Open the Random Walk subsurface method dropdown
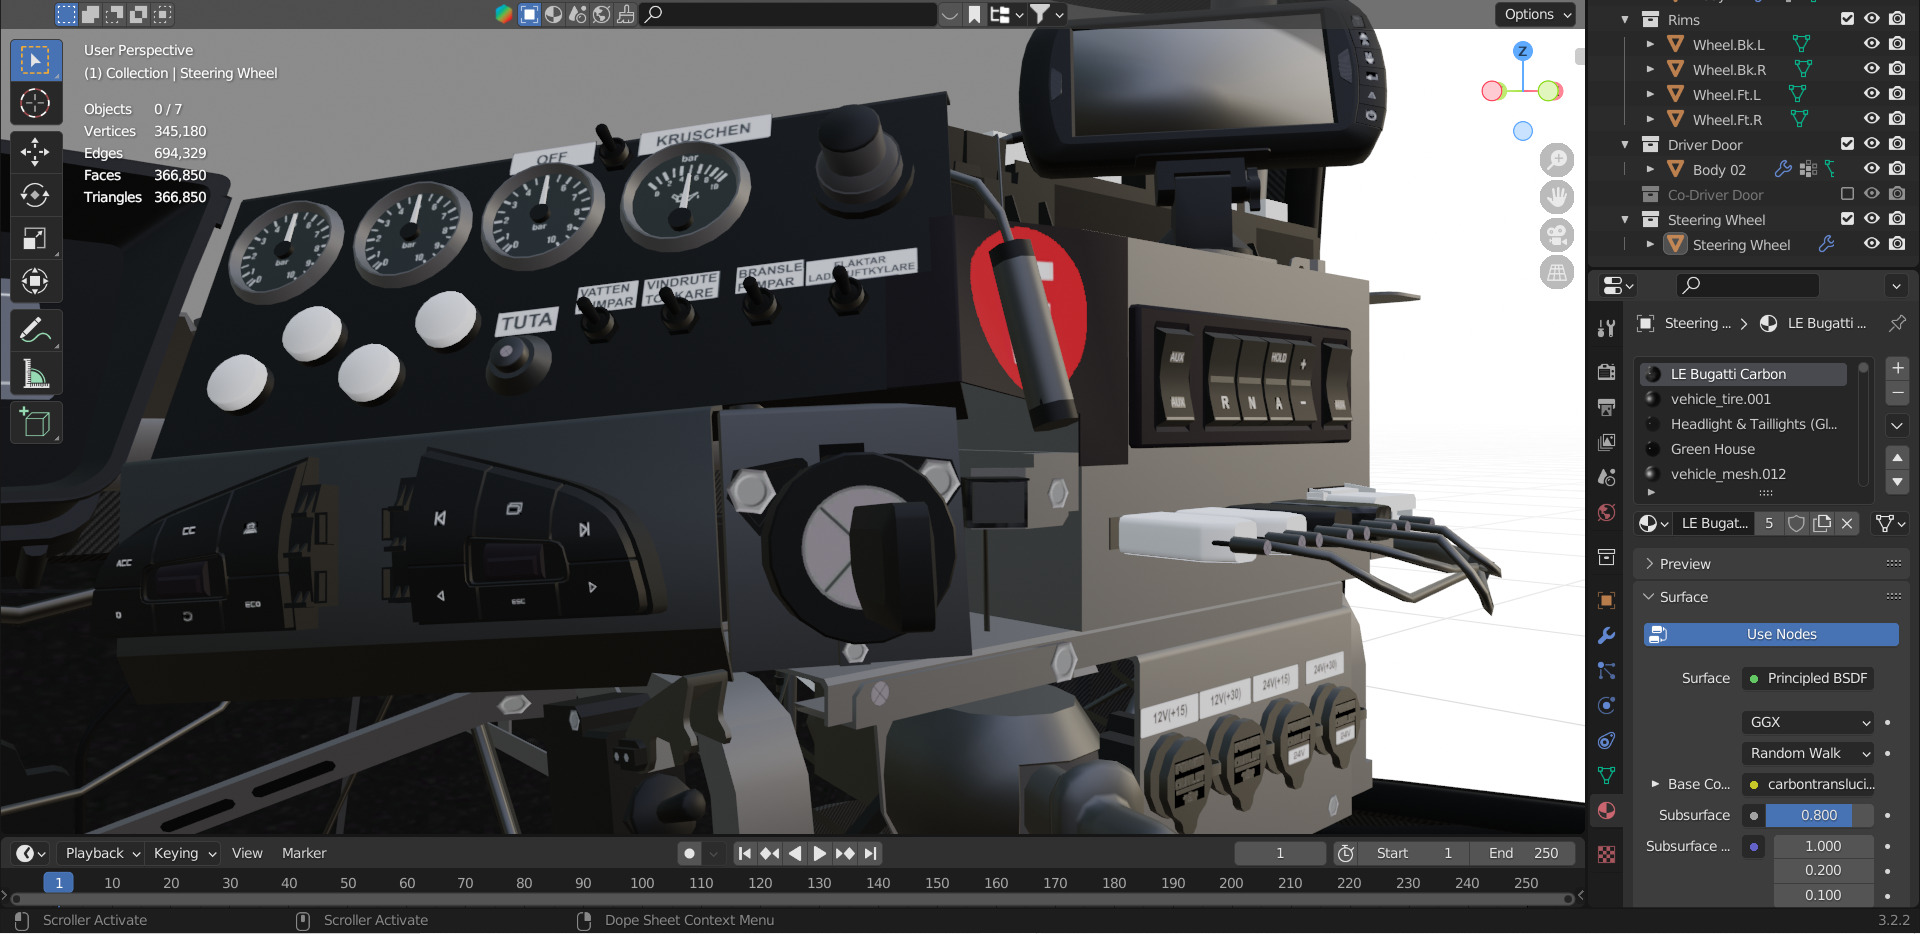 (x=1808, y=753)
